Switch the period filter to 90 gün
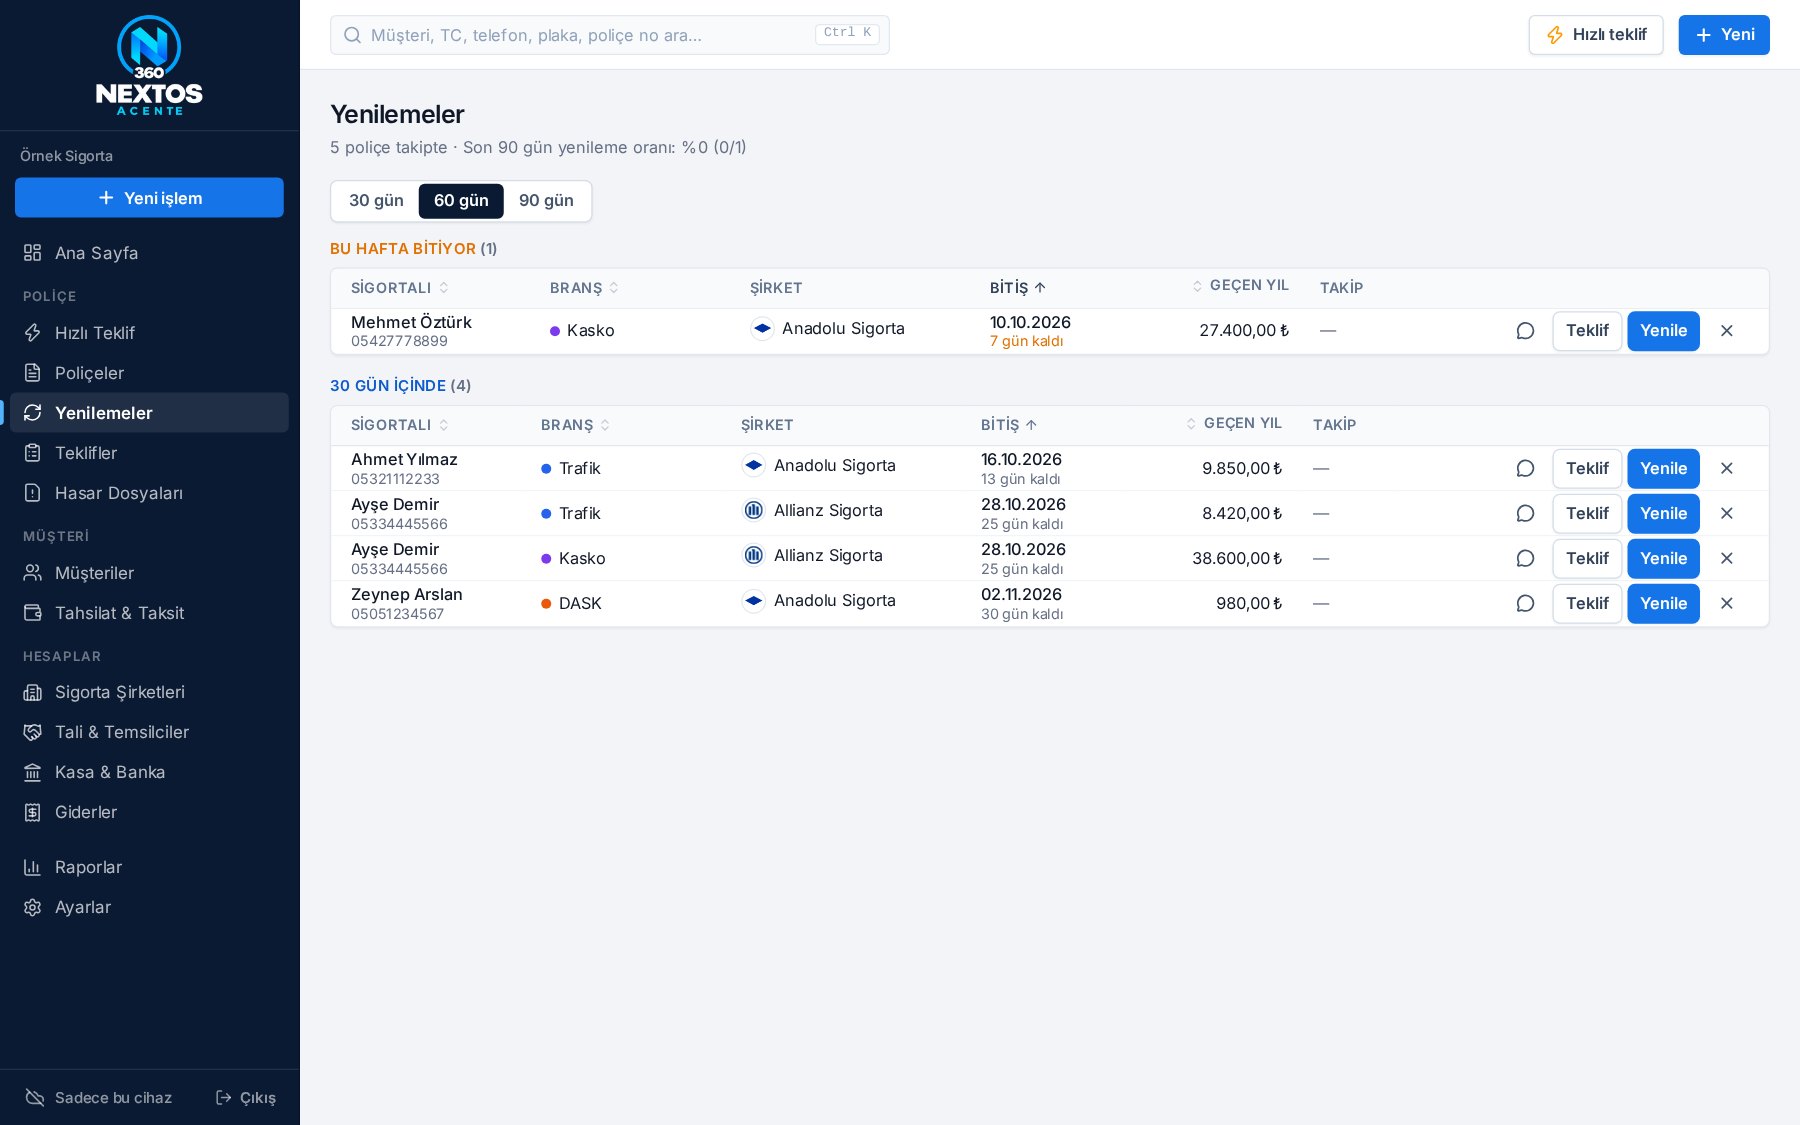1800x1125 pixels. [546, 201]
